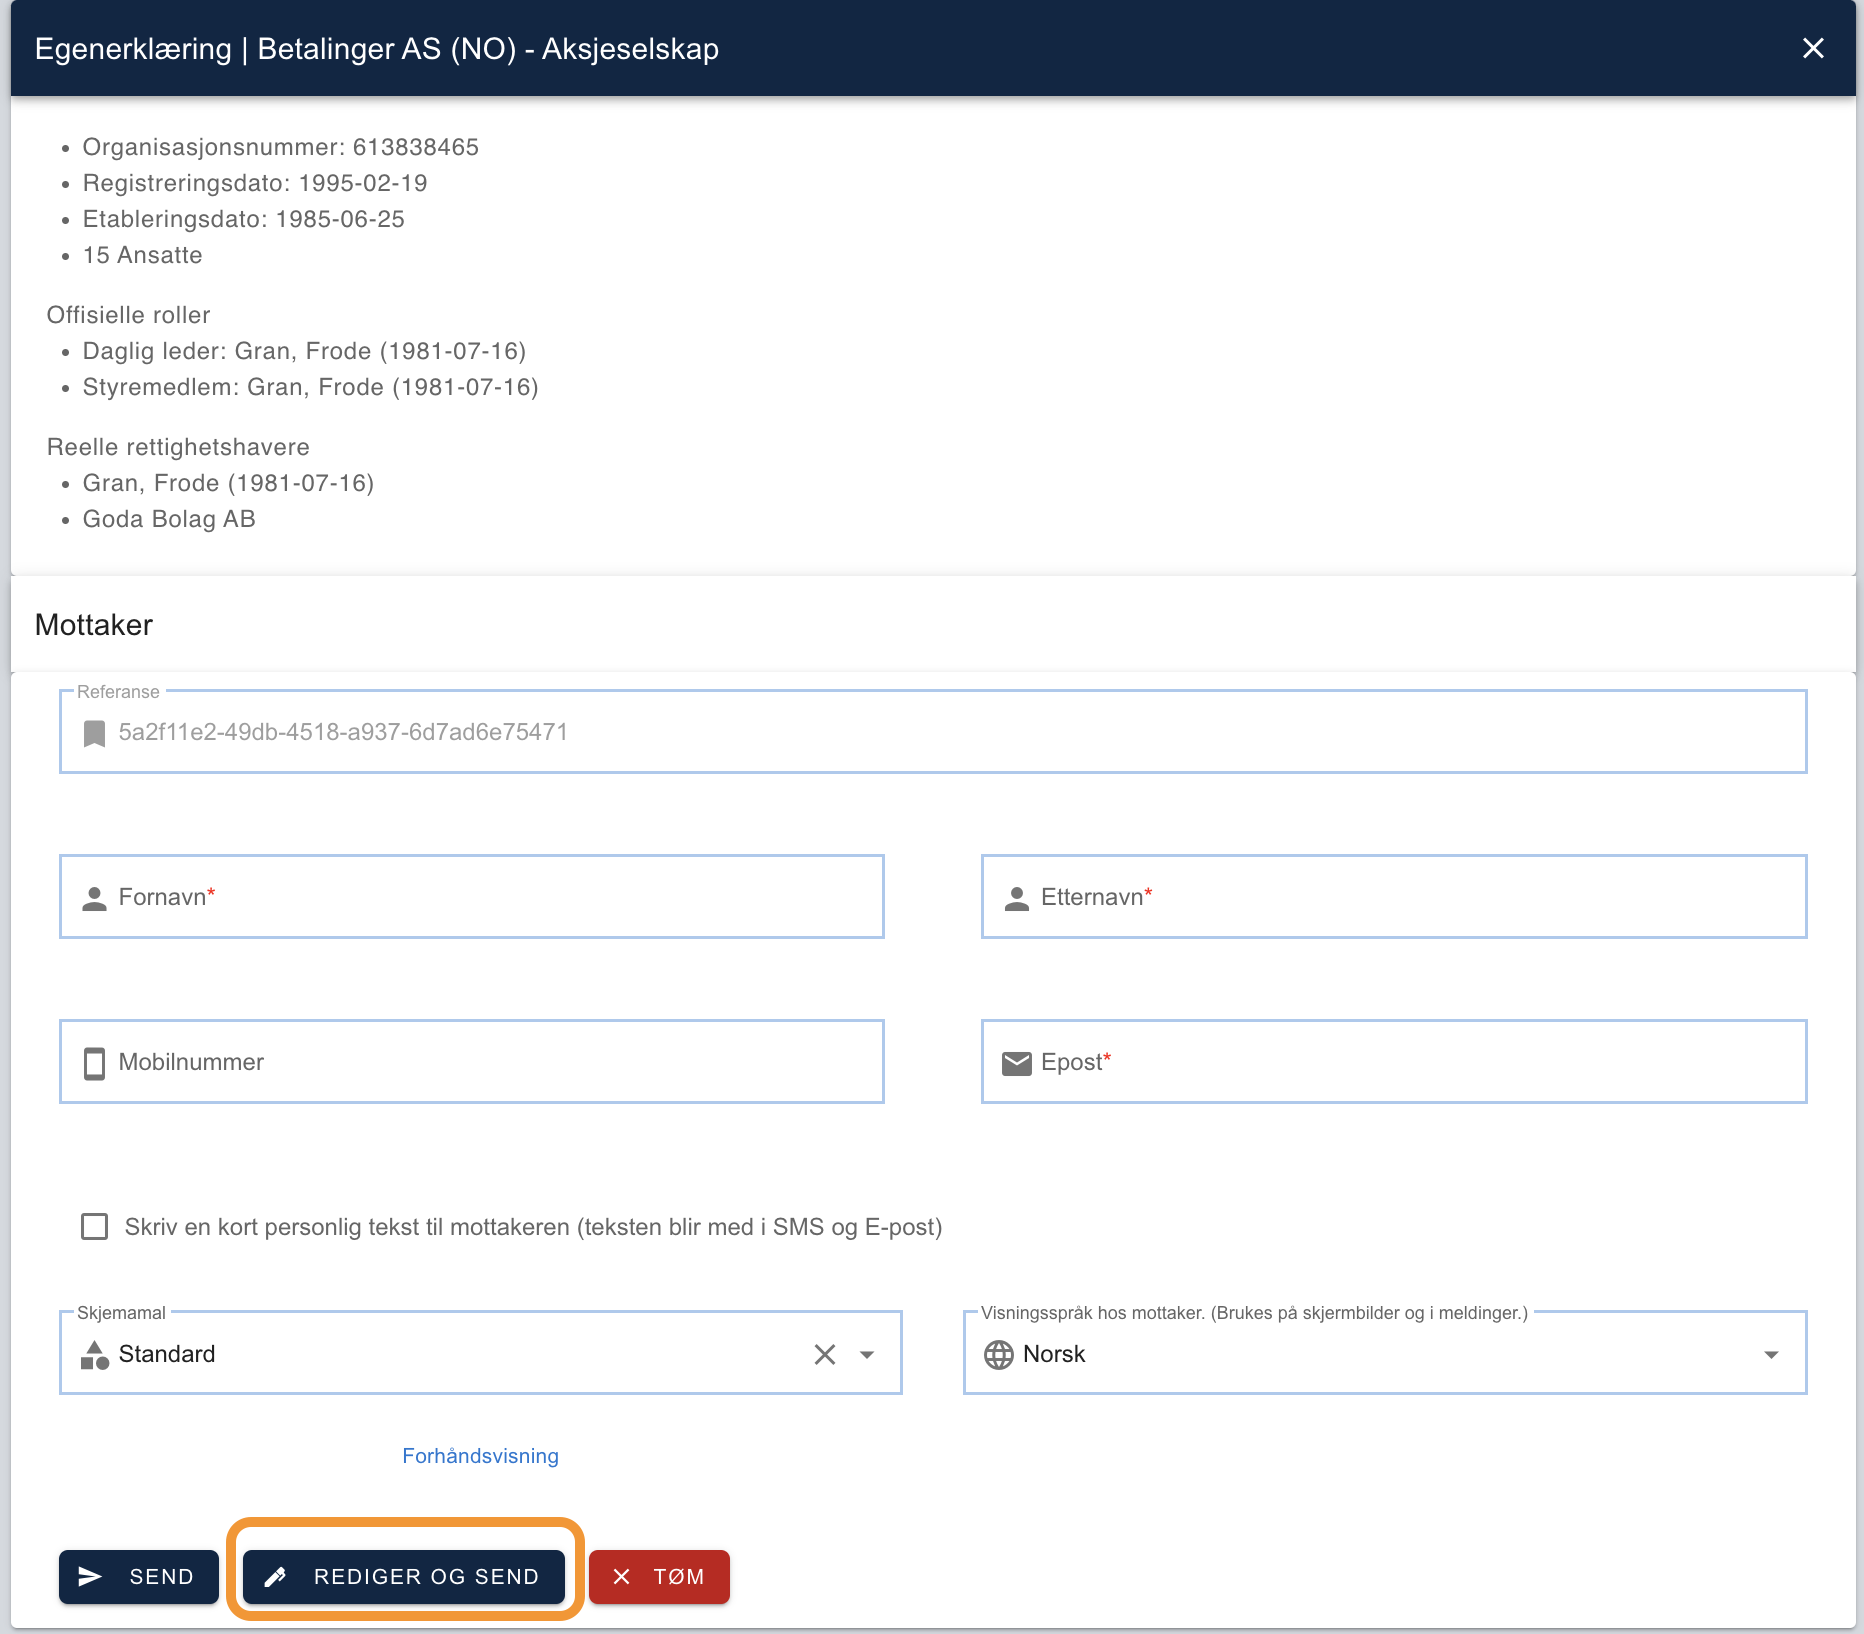Click 'Daglig leder: Gran, Frode' entry
Viewport: 1864px width, 1634px height.
pos(305,351)
